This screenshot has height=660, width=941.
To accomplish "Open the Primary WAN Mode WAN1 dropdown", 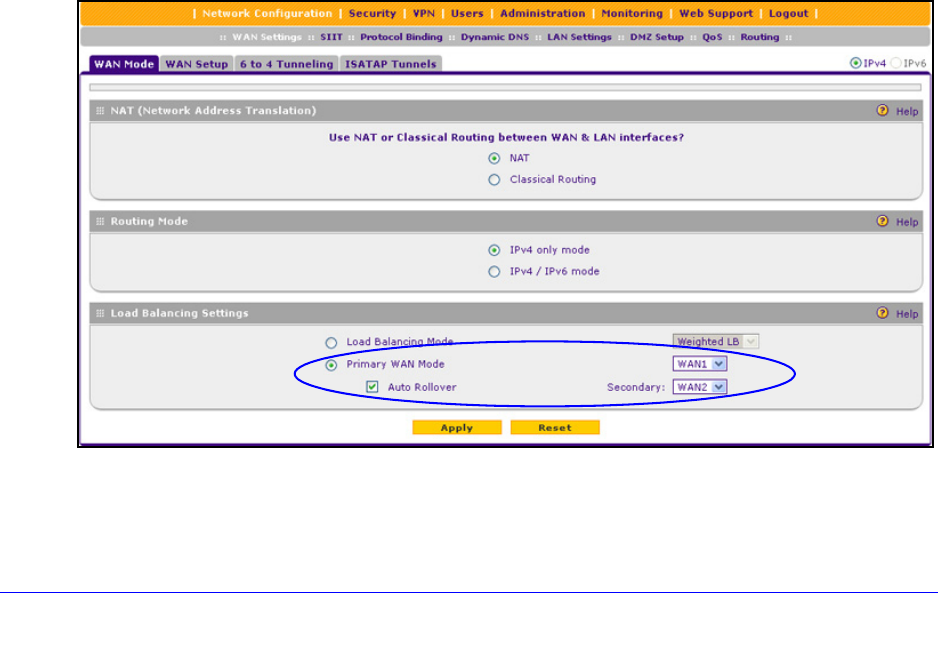I will [x=699, y=365].
